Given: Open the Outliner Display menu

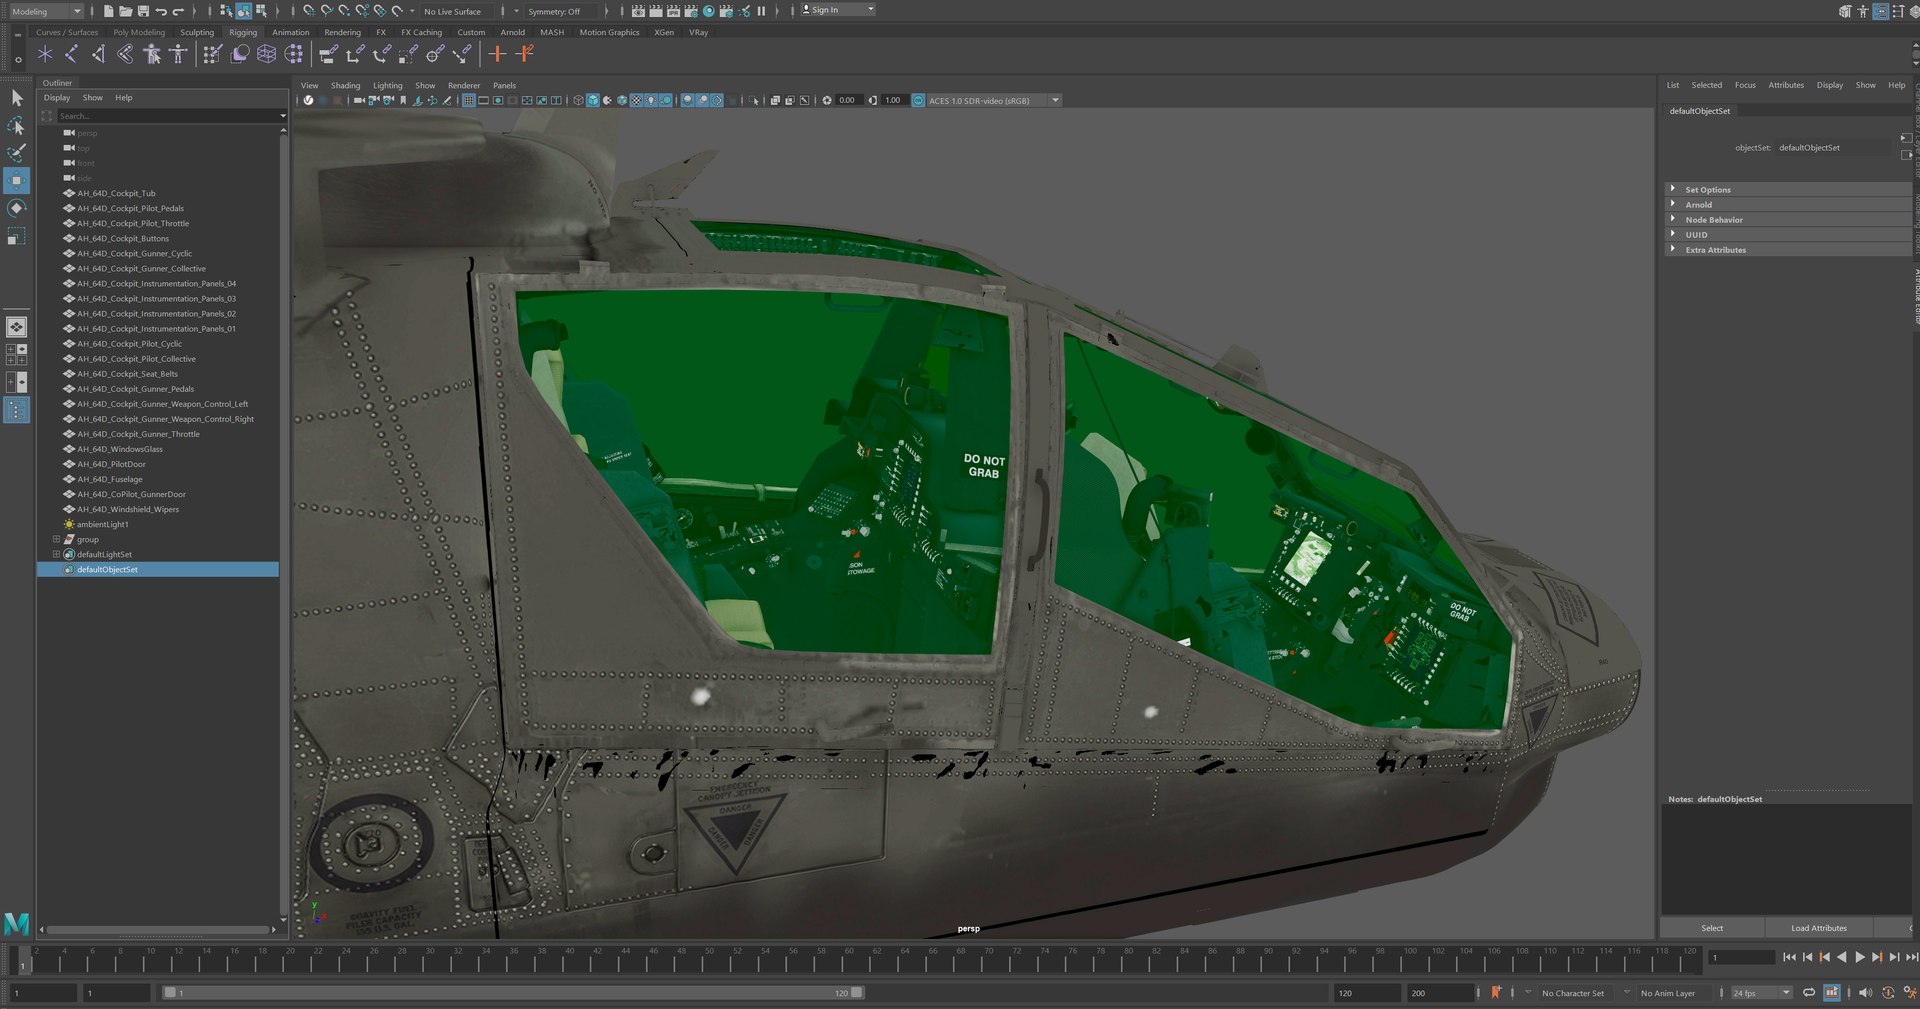Looking at the screenshot, I should [57, 98].
